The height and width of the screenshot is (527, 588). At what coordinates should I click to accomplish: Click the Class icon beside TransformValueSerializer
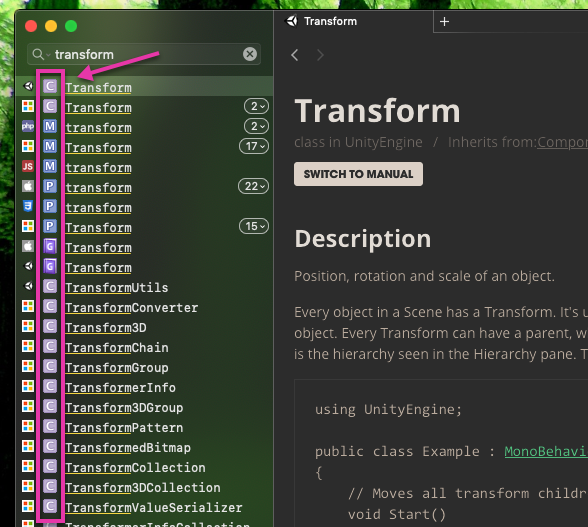coord(50,506)
